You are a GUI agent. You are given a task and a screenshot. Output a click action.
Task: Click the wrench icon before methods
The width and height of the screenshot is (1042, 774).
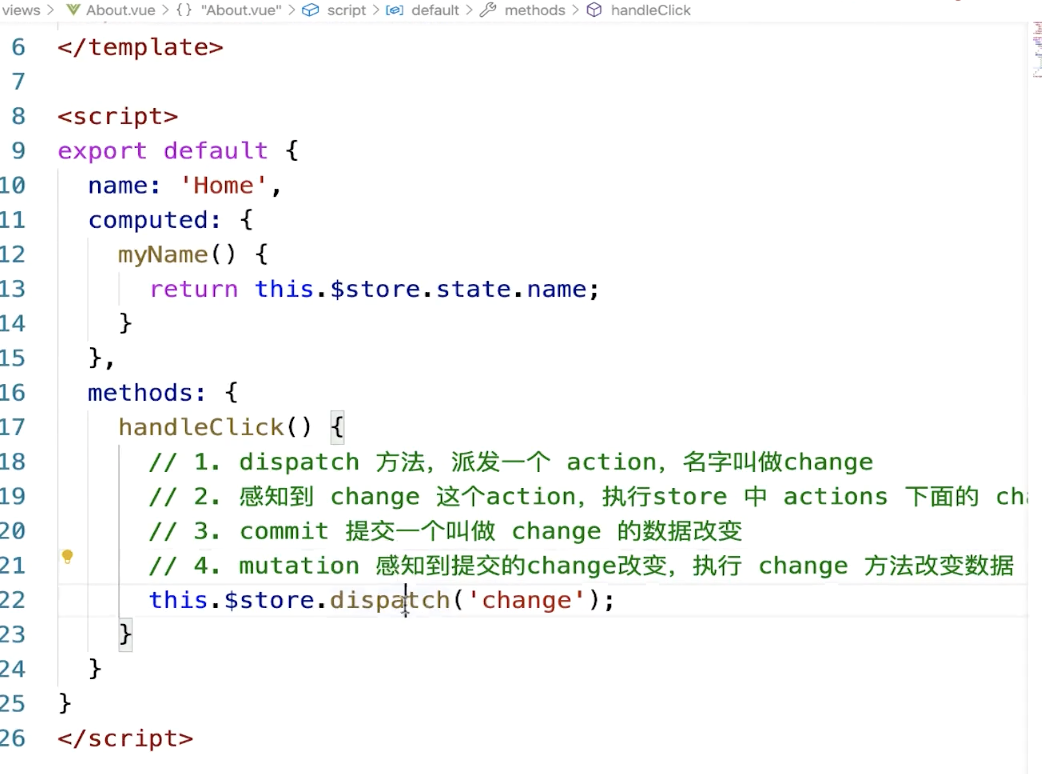coord(488,10)
